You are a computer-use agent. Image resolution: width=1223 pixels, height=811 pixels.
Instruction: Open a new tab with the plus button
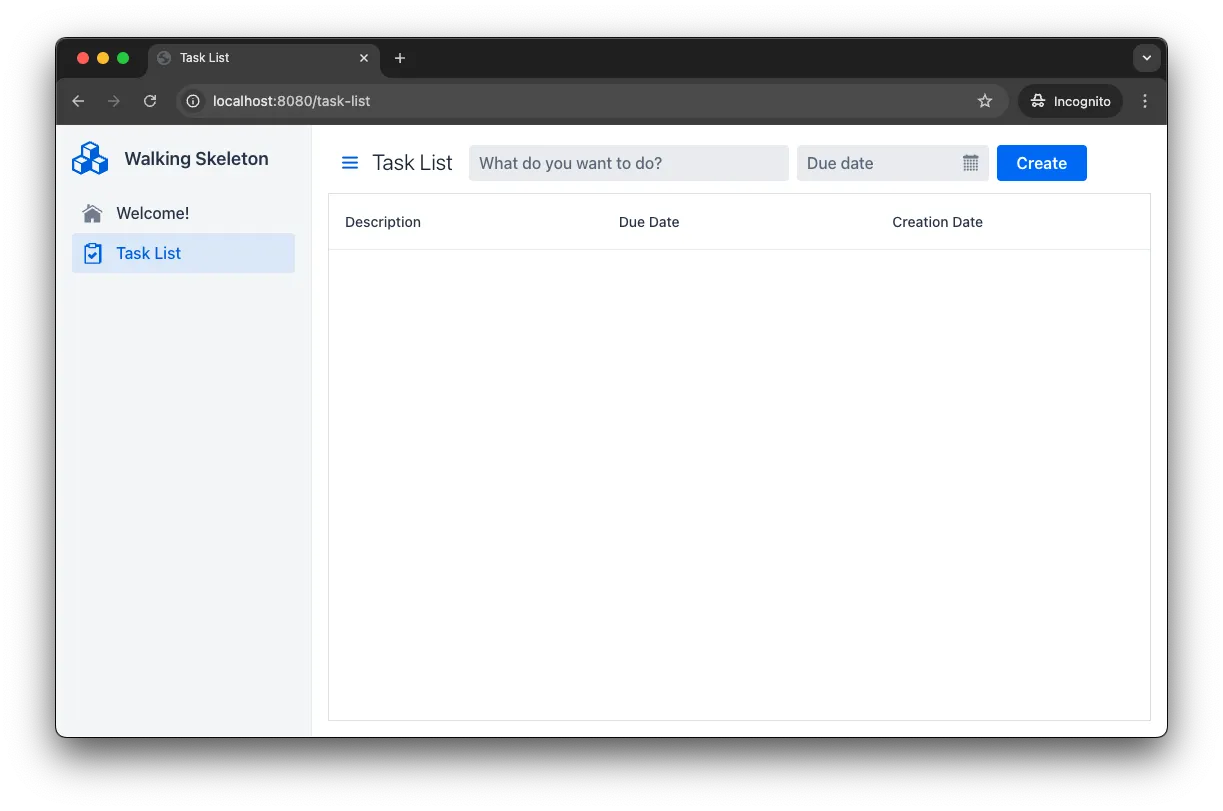(x=400, y=58)
